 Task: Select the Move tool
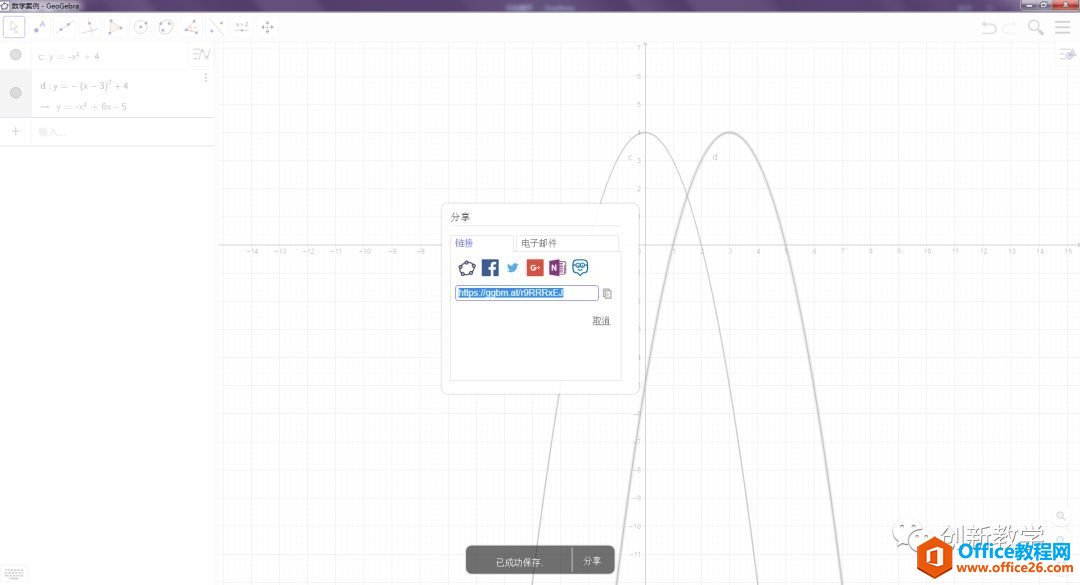(13, 27)
